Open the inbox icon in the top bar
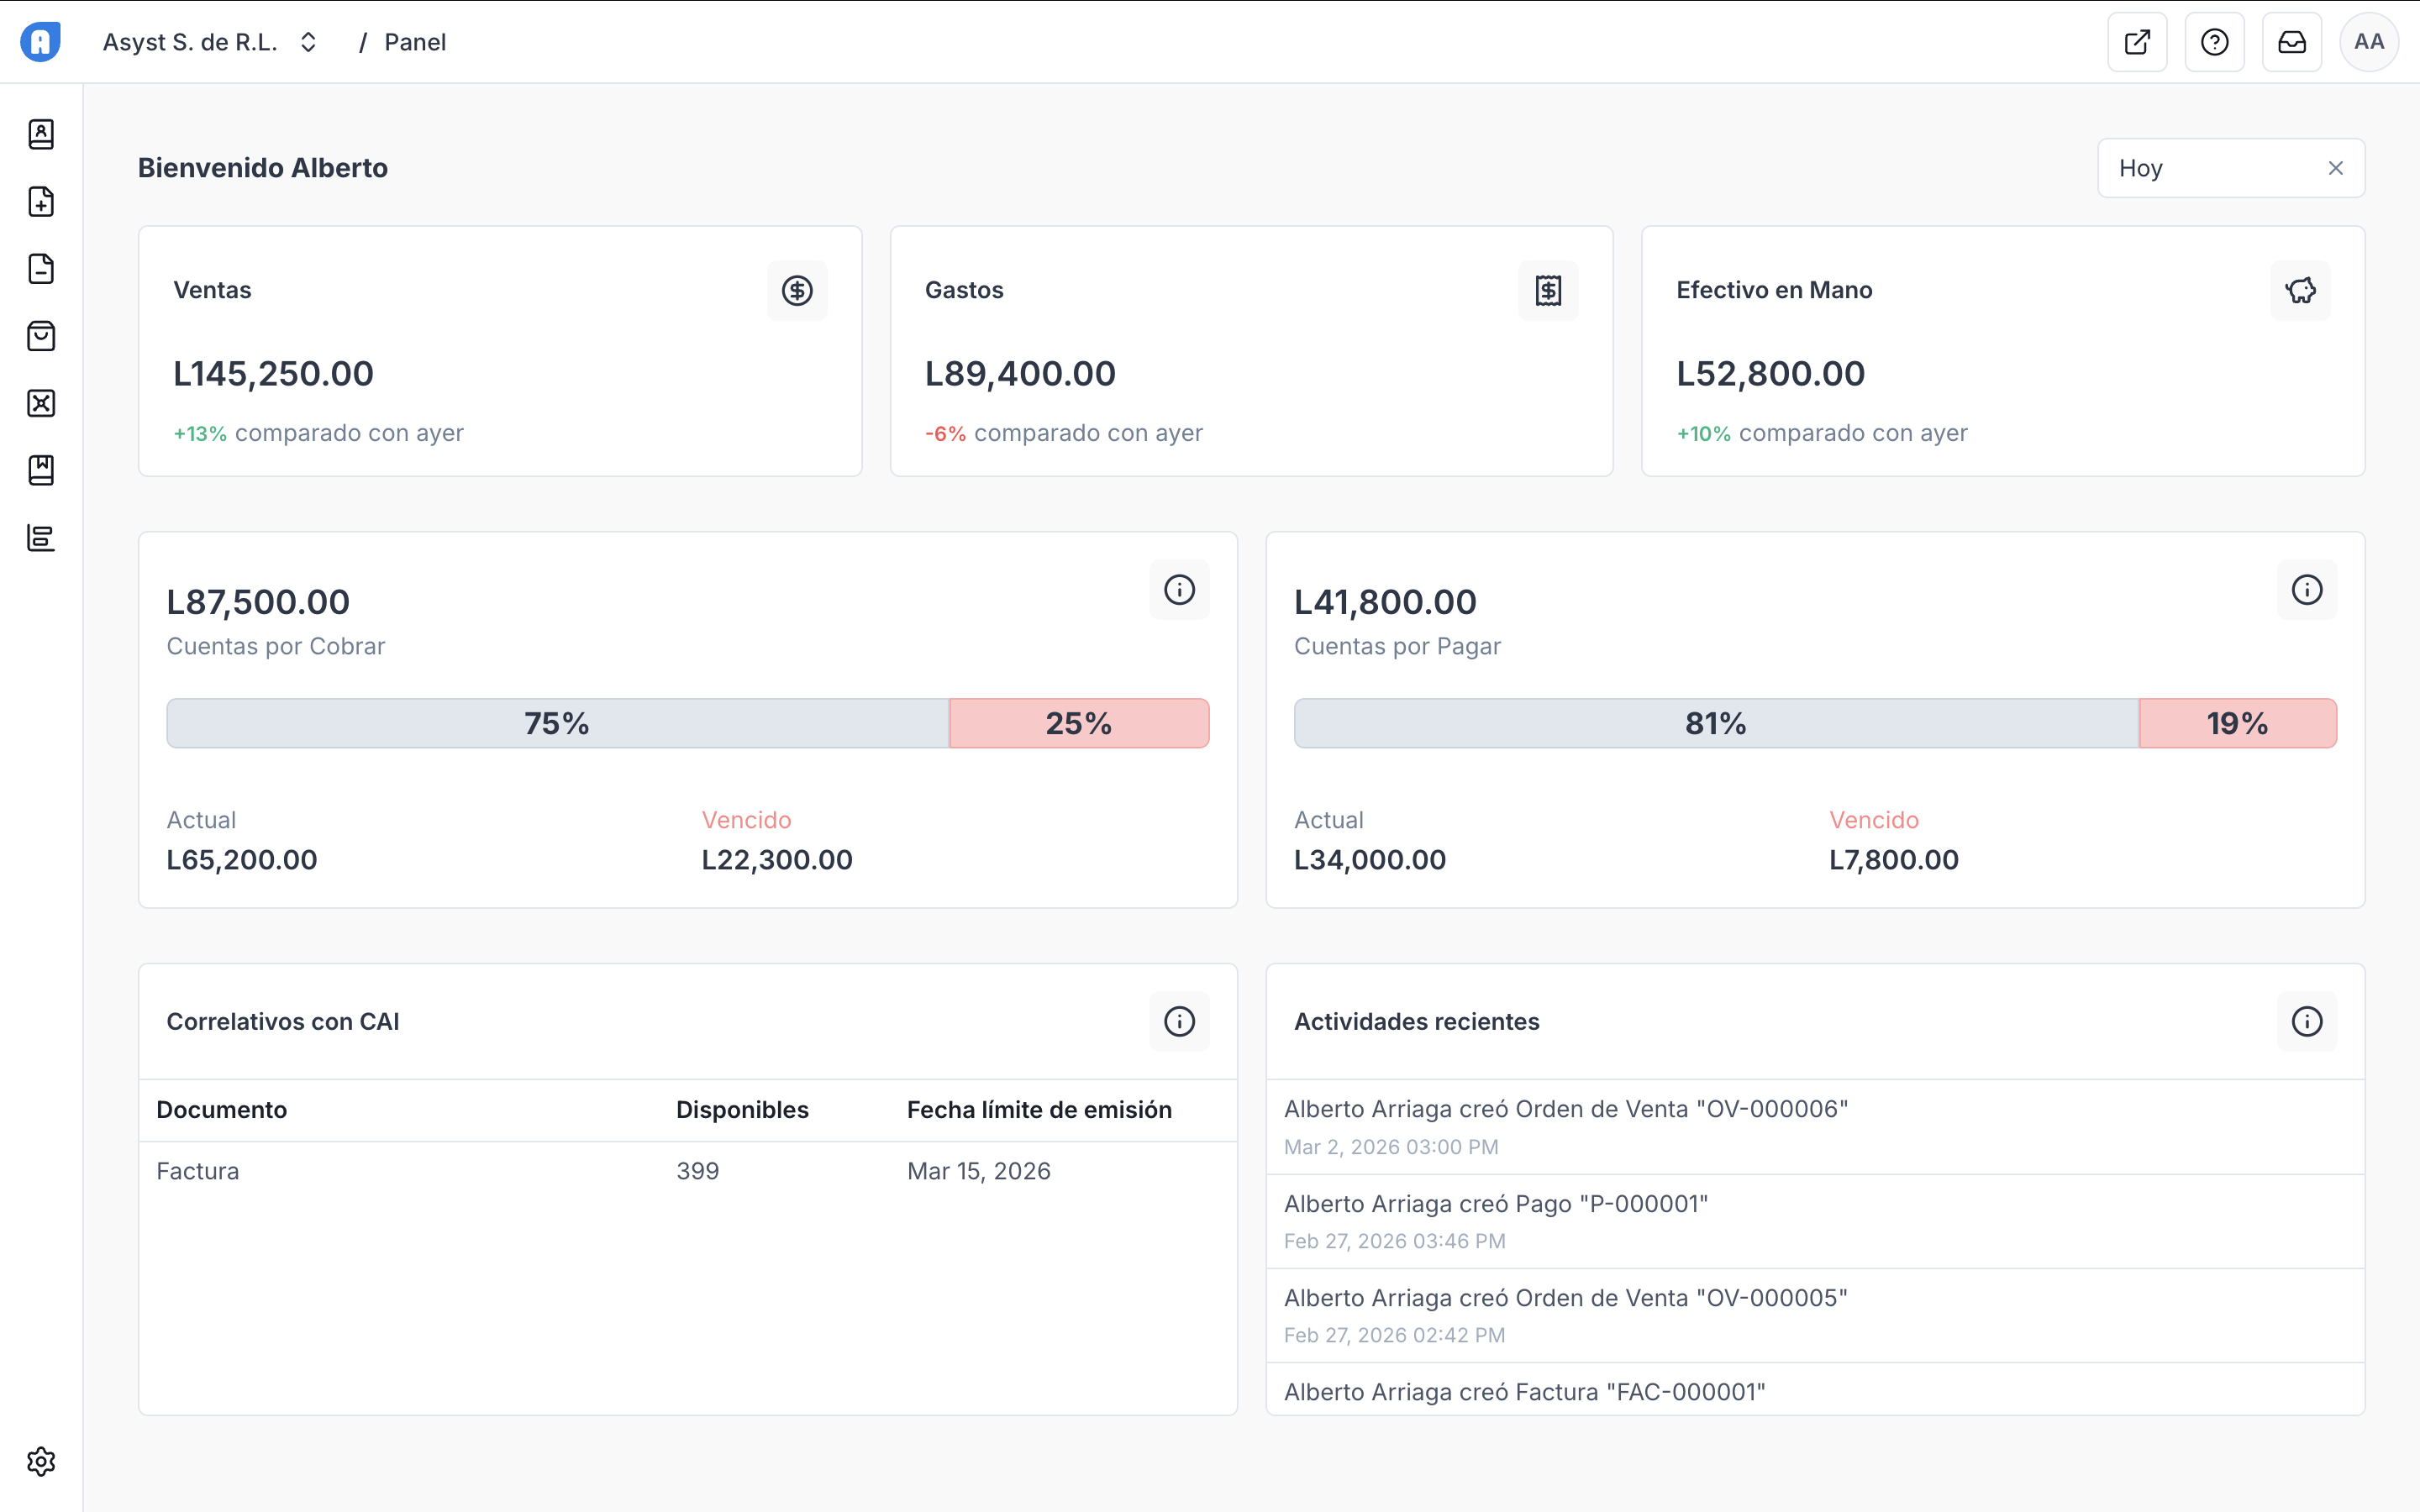Viewport: 2420px width, 1512px height. coord(2292,41)
